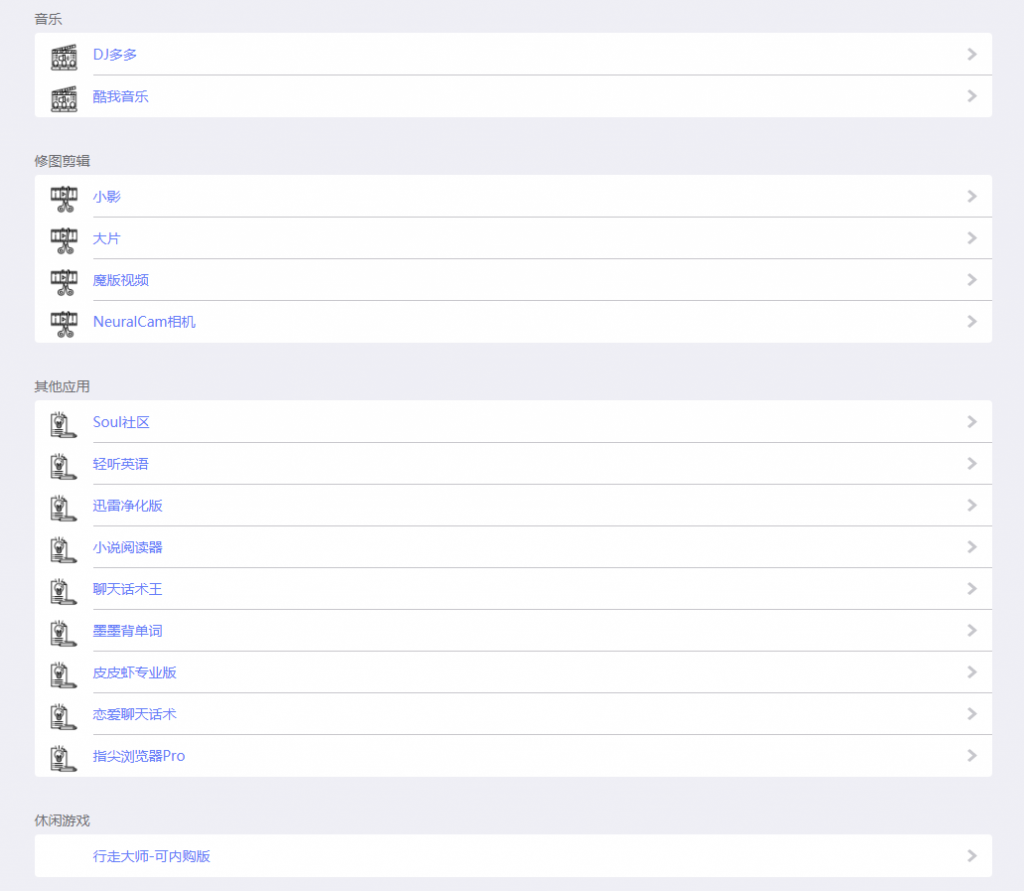The height and width of the screenshot is (891, 1024).
Task: Click the film-scissors icon beside 魔版视频
Action: [x=64, y=282]
